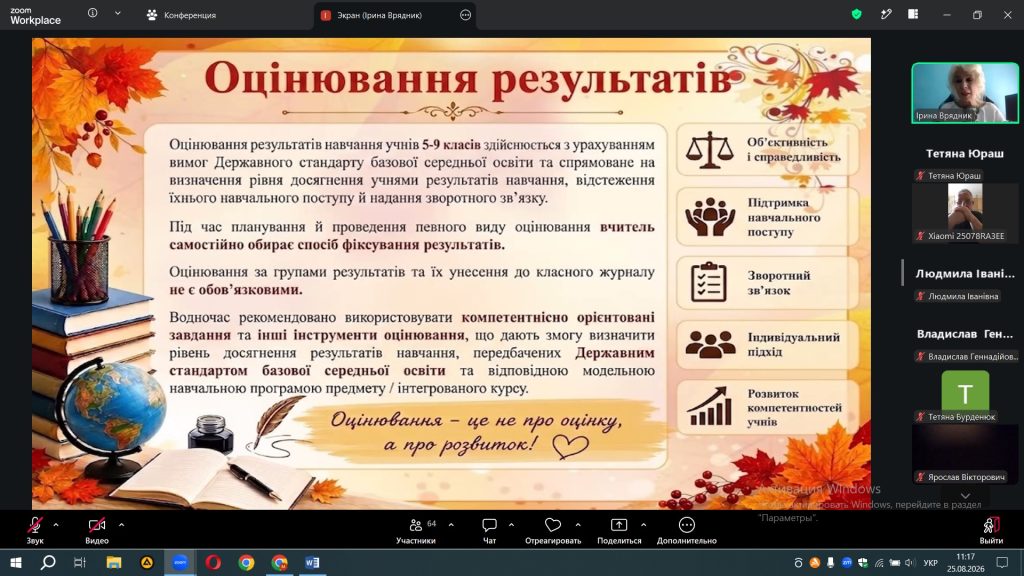Expand the arrow next to Отреагировать
Image resolution: width=1024 pixels, height=576 pixels.
click(x=578, y=524)
